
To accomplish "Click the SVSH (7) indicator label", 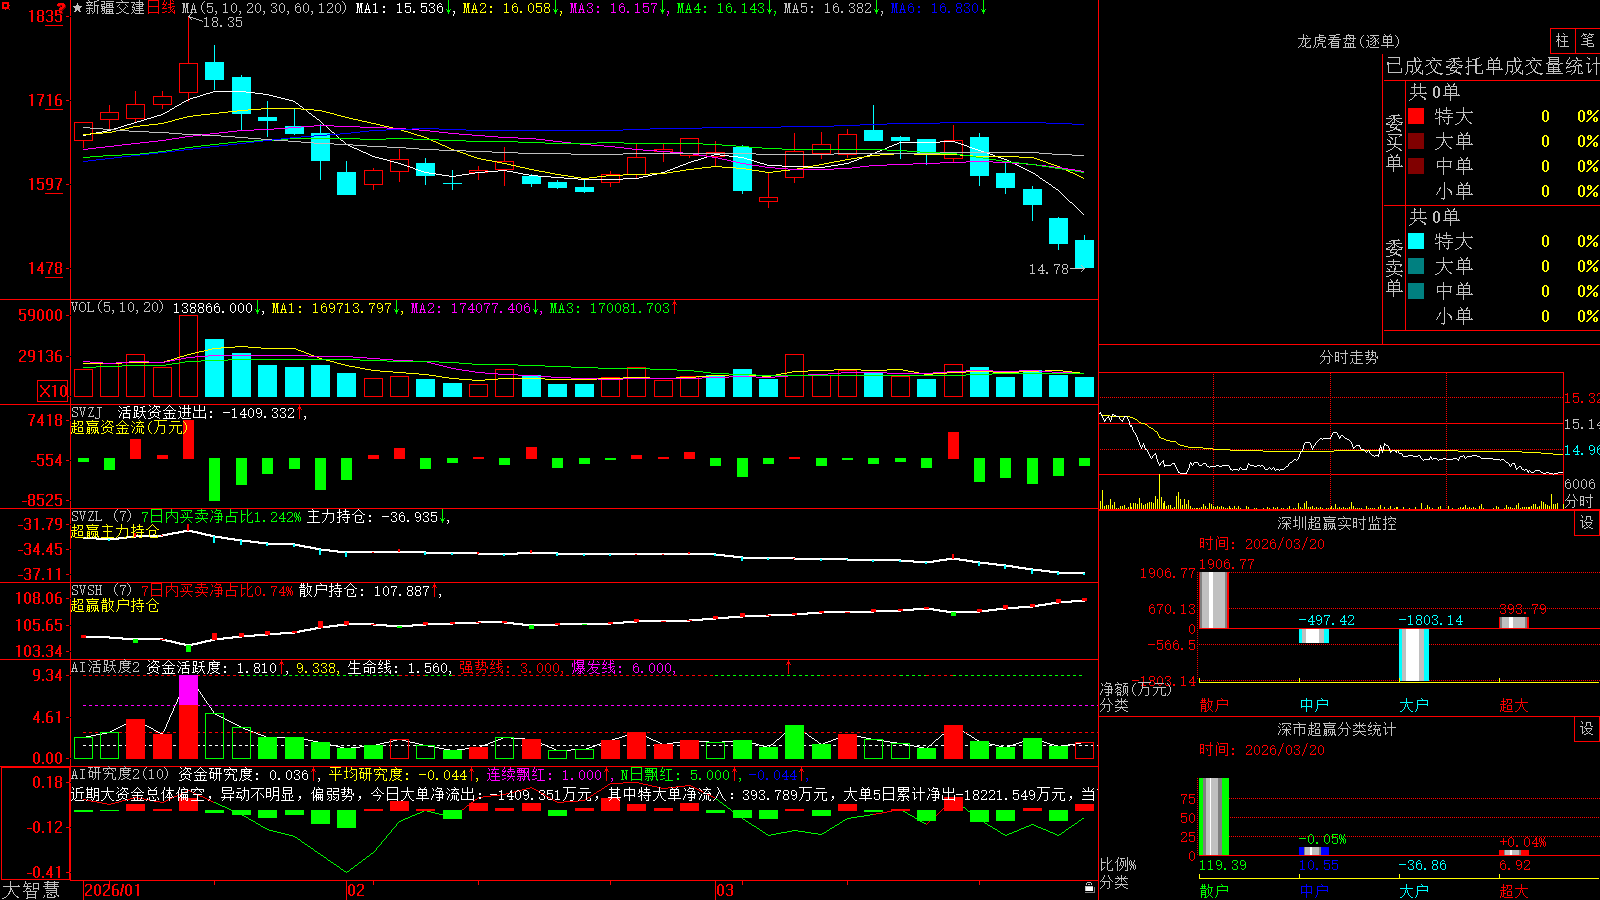I will coord(101,591).
